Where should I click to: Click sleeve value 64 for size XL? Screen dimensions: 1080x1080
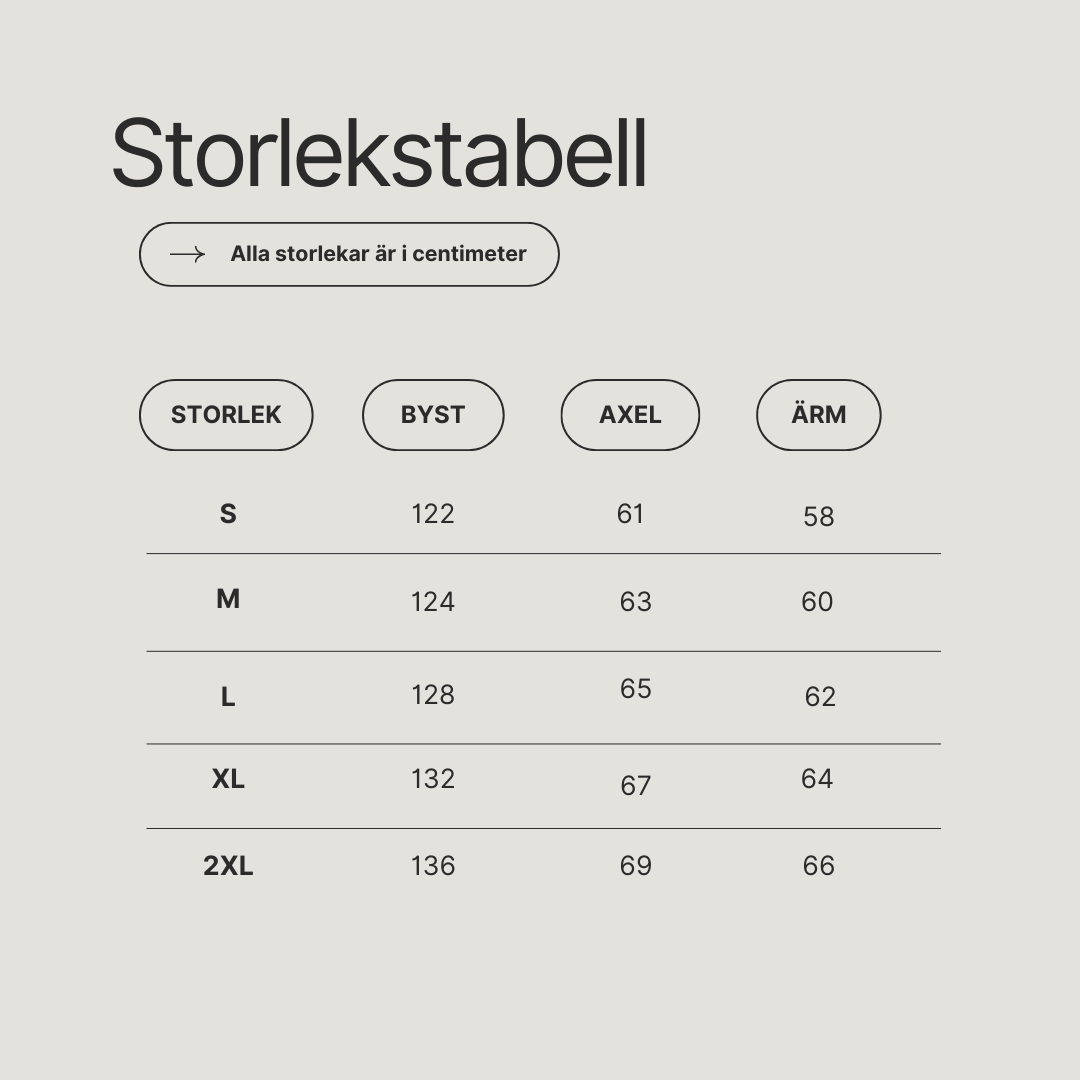pyautogui.click(x=818, y=779)
